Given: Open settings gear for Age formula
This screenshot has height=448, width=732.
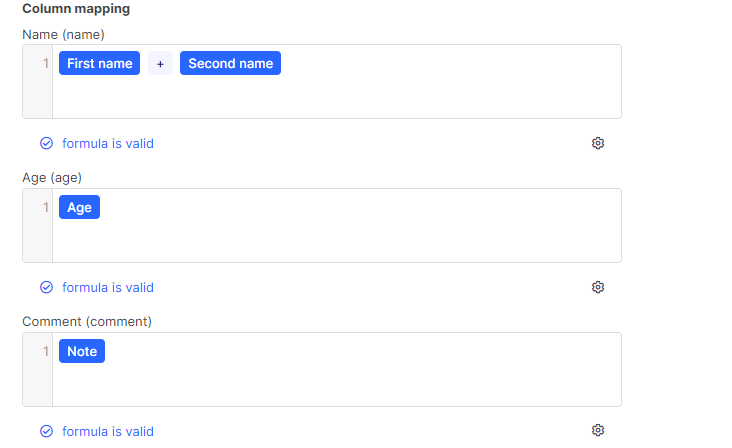Looking at the screenshot, I should (x=598, y=287).
